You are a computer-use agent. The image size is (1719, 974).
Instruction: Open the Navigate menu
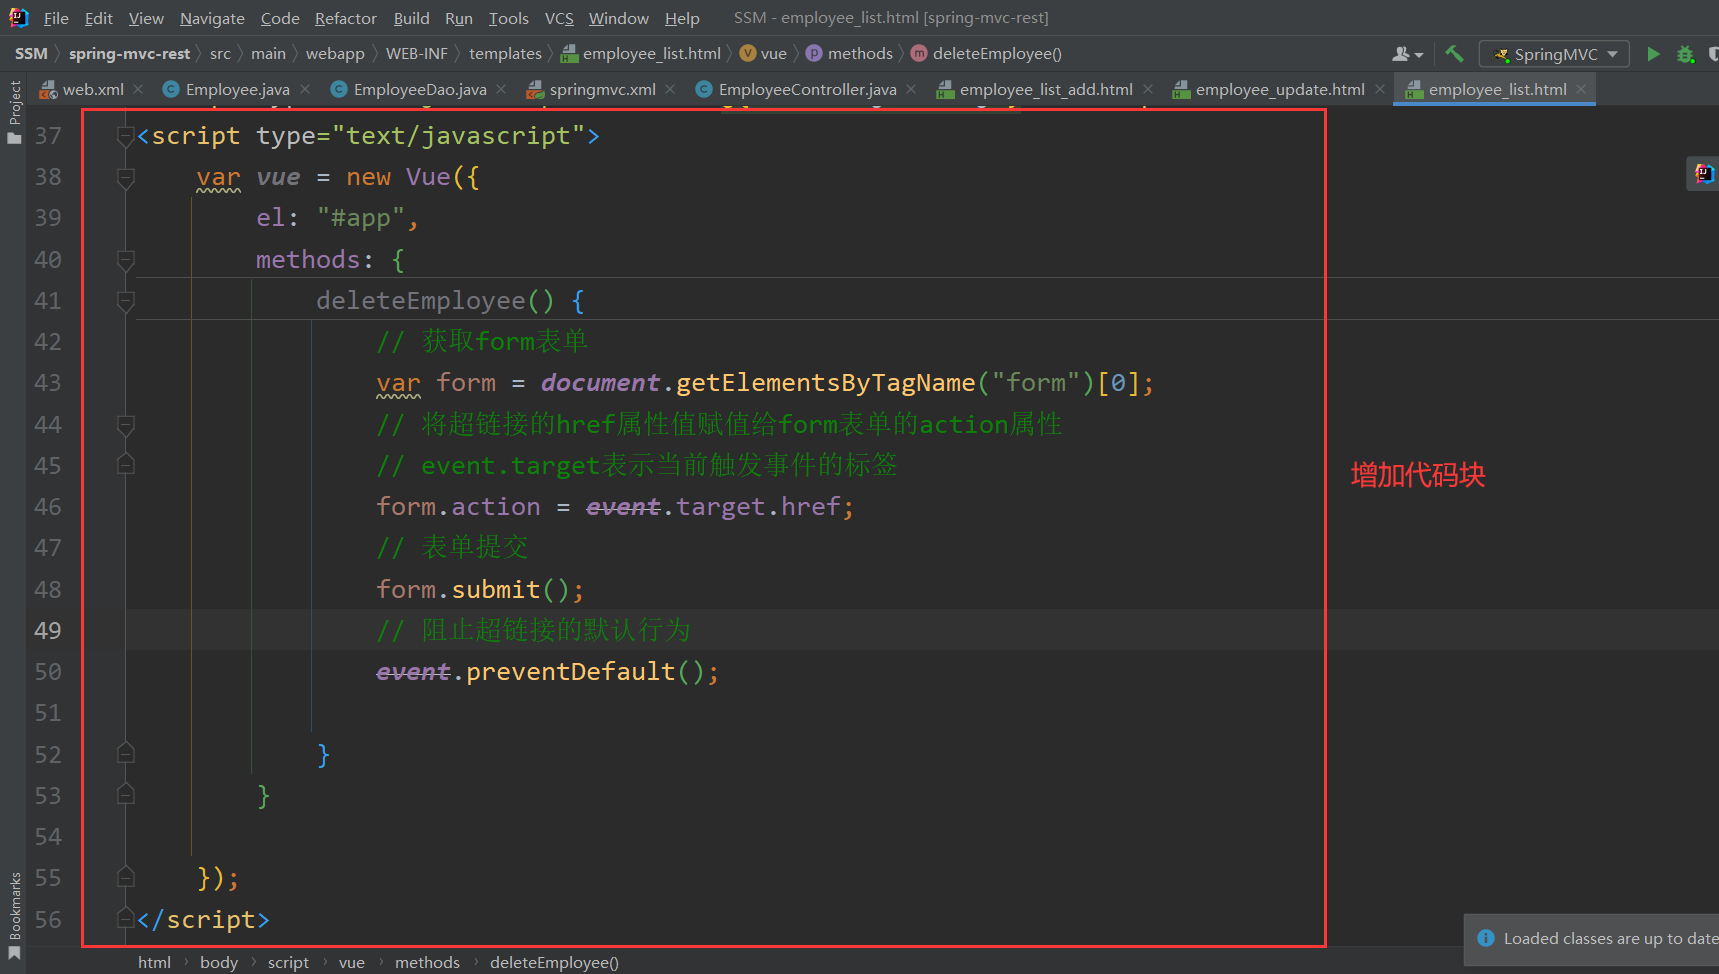tap(212, 18)
